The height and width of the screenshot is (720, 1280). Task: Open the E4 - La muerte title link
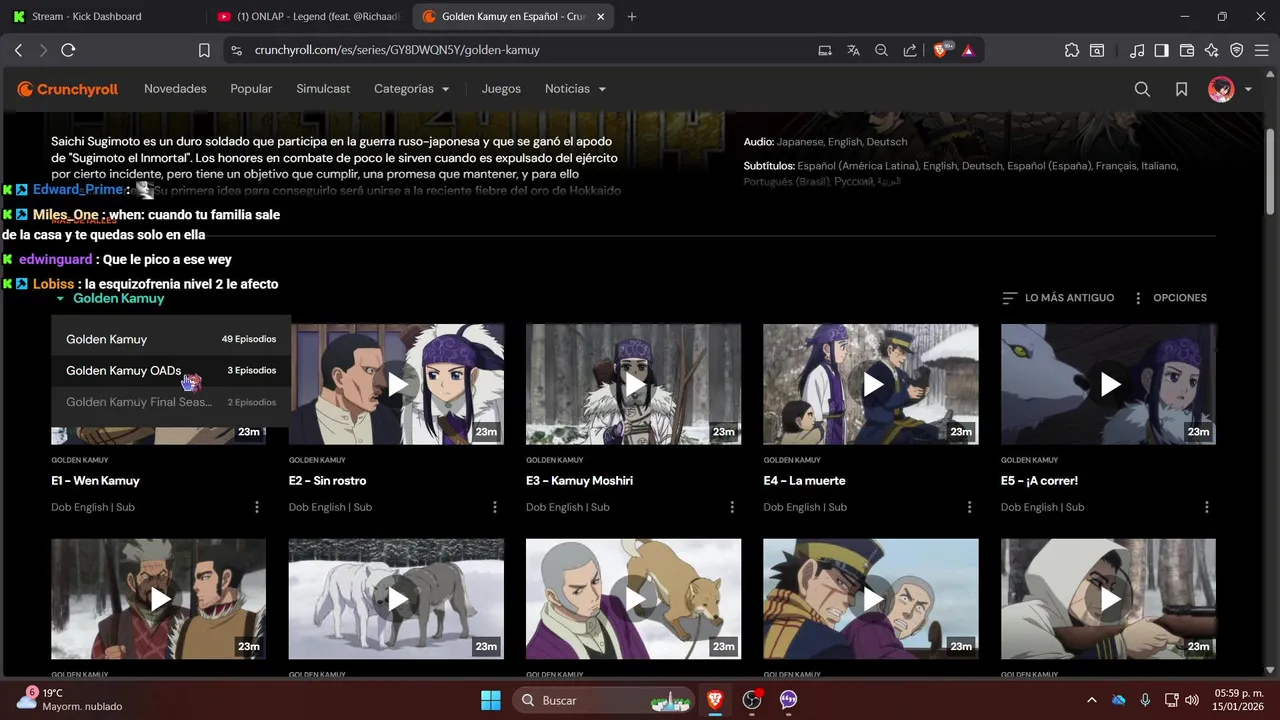pos(805,481)
